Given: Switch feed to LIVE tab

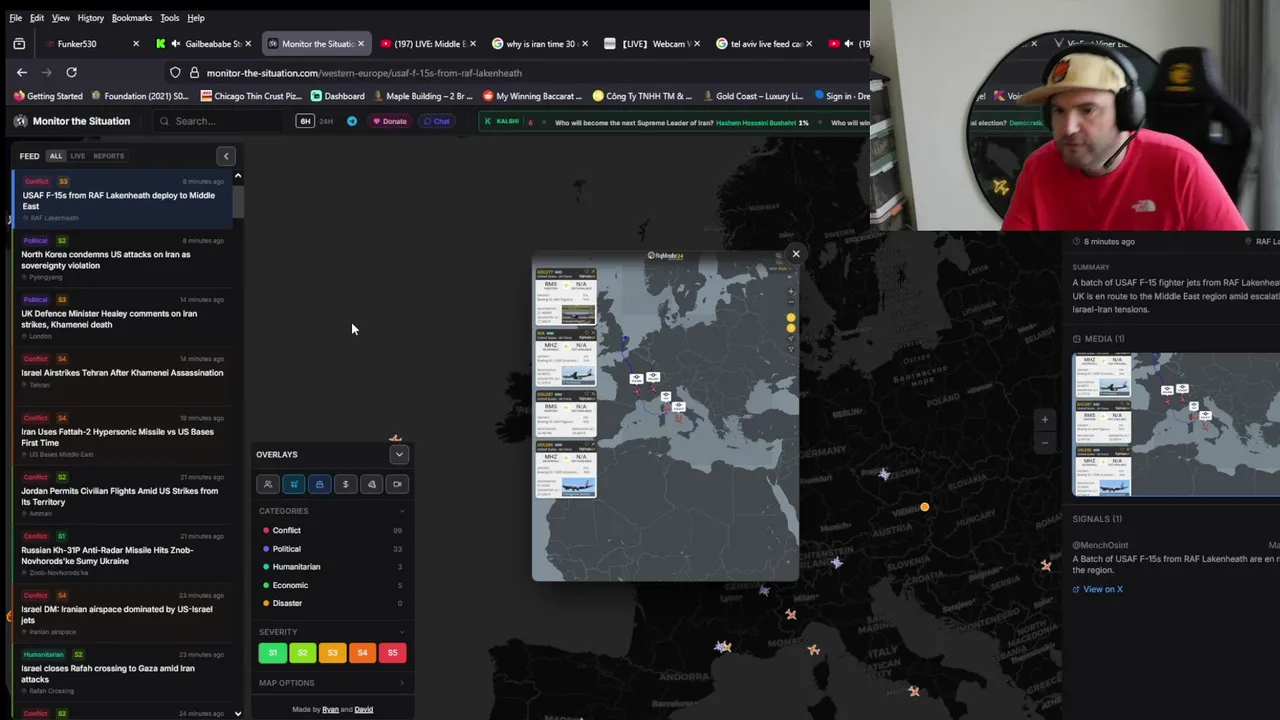Looking at the screenshot, I should (77, 156).
